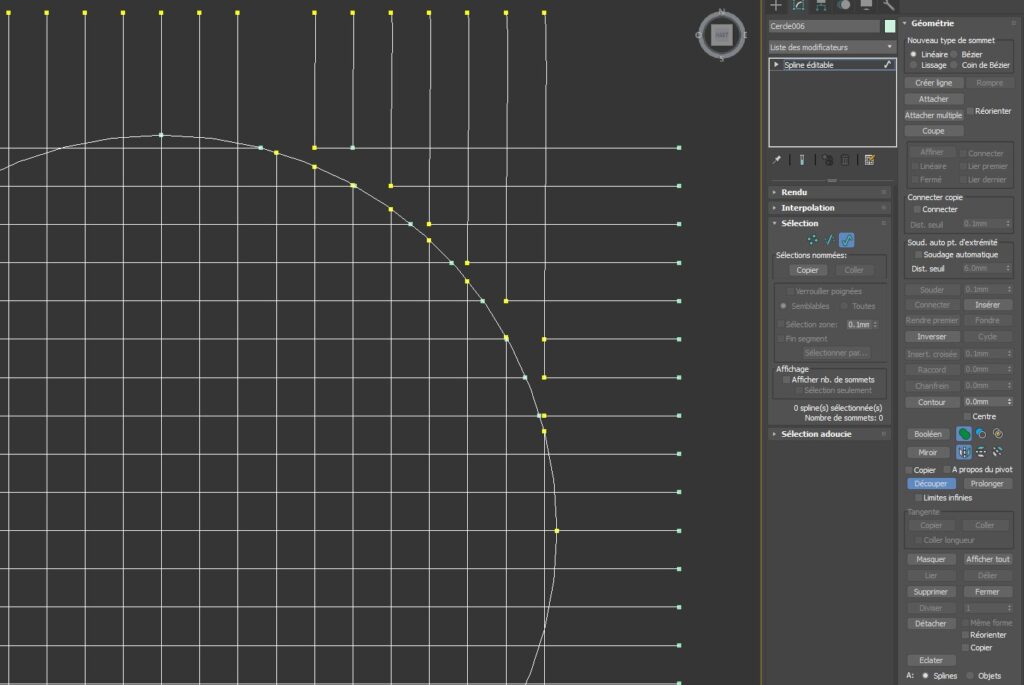Click the Pin Stack pushpin icon
Screen dimensions: 1024x685
(x=777, y=160)
